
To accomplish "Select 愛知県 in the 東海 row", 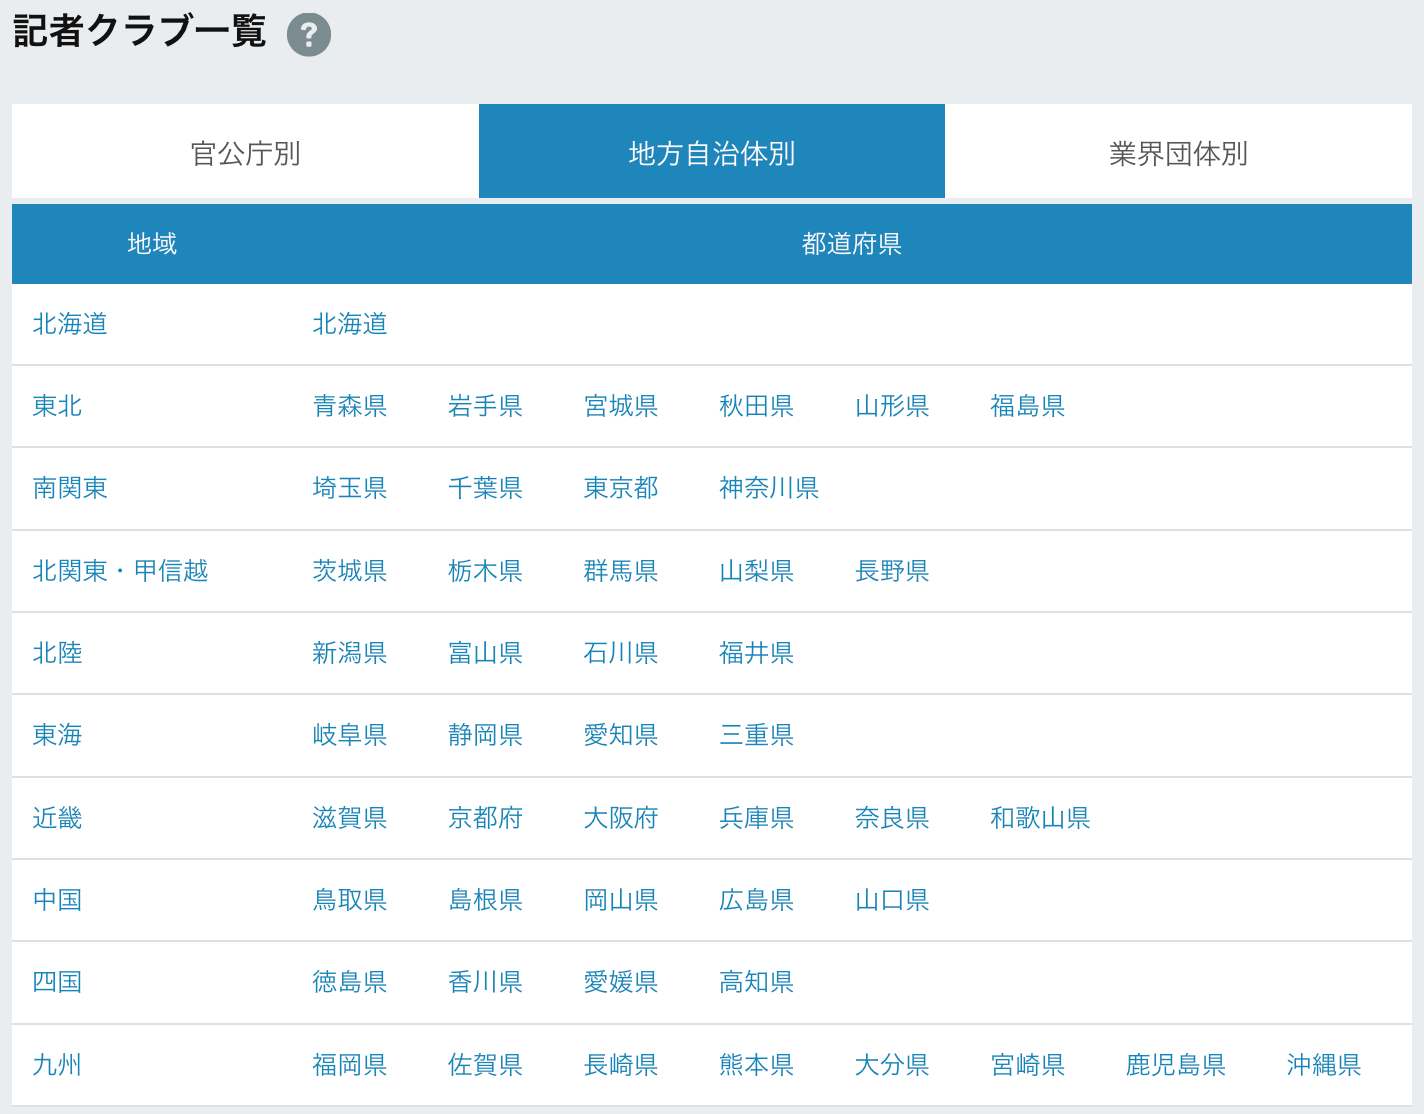I will point(620,735).
